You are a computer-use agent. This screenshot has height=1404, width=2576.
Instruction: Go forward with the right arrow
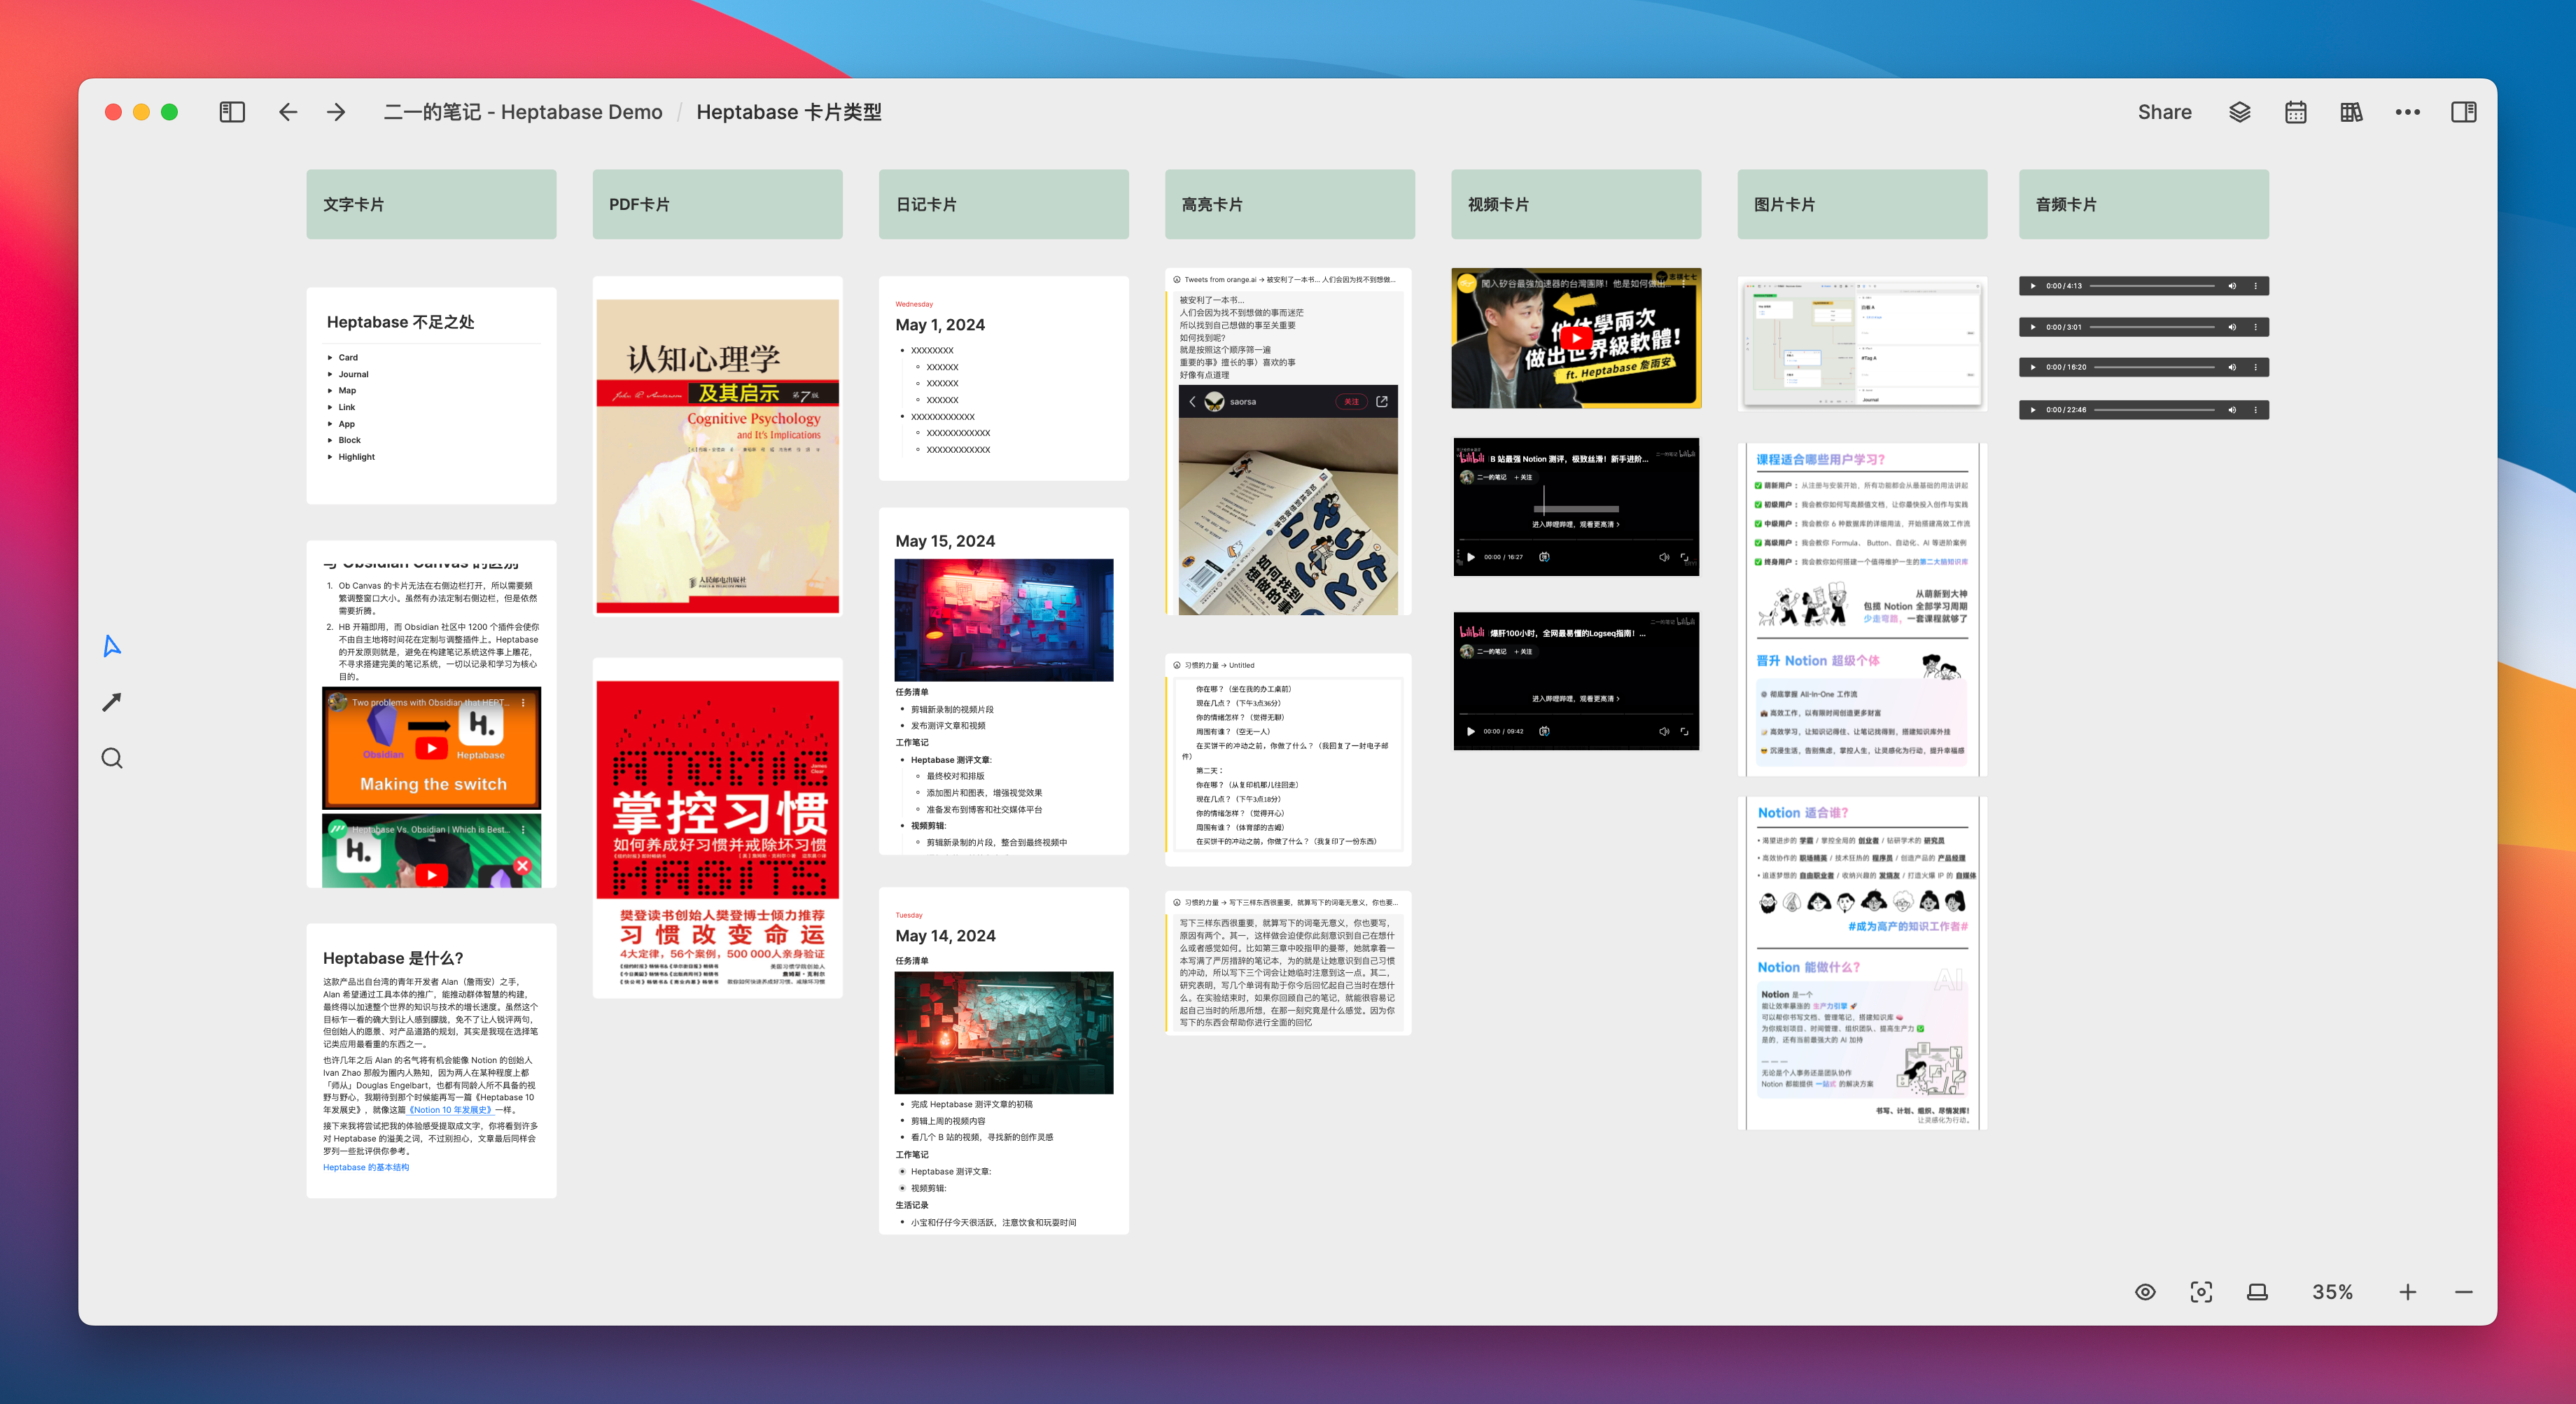click(336, 112)
